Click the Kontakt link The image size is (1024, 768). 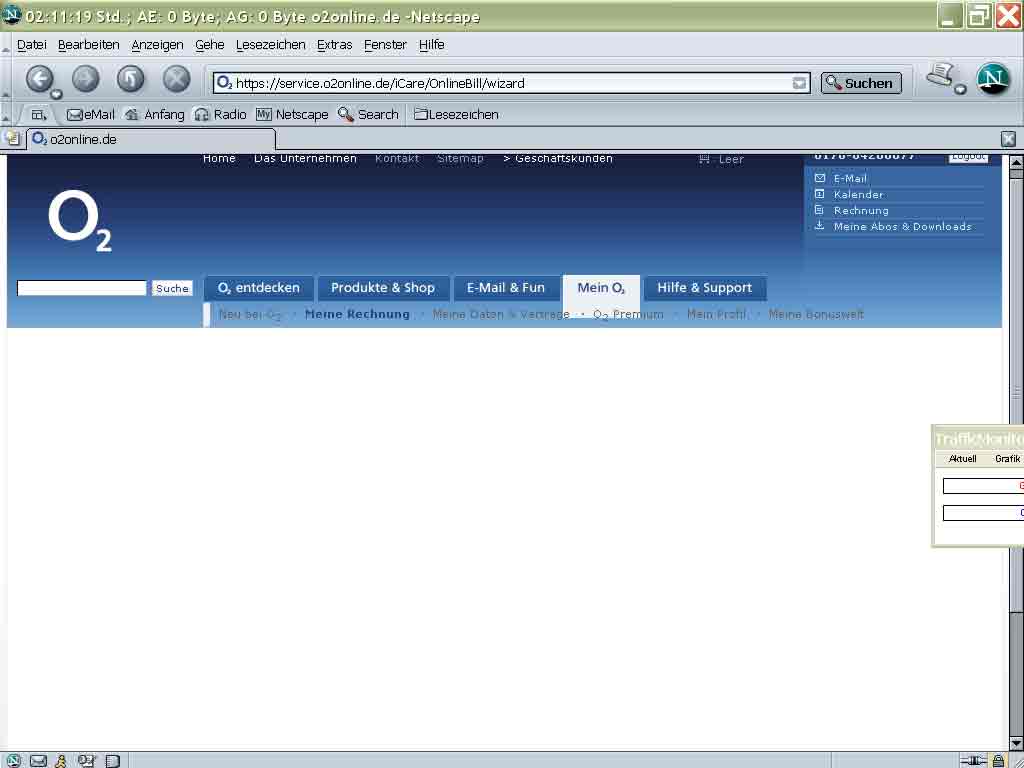tap(397, 159)
